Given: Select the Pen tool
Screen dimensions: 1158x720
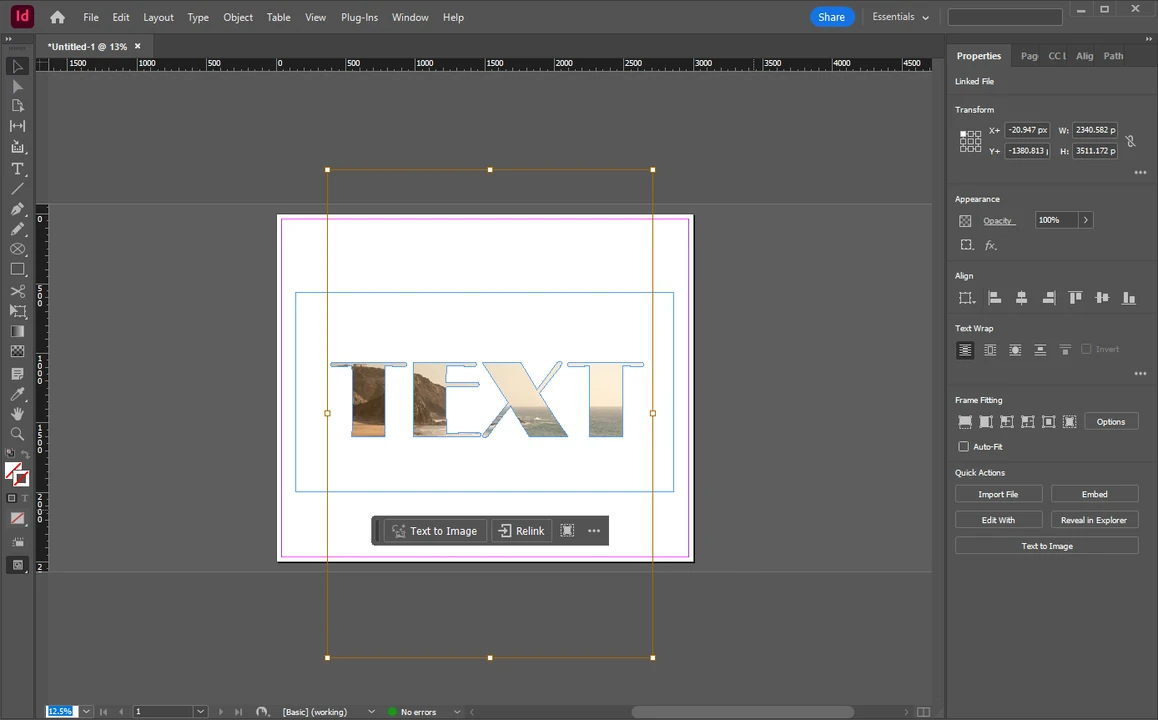Looking at the screenshot, I should pos(18,209).
